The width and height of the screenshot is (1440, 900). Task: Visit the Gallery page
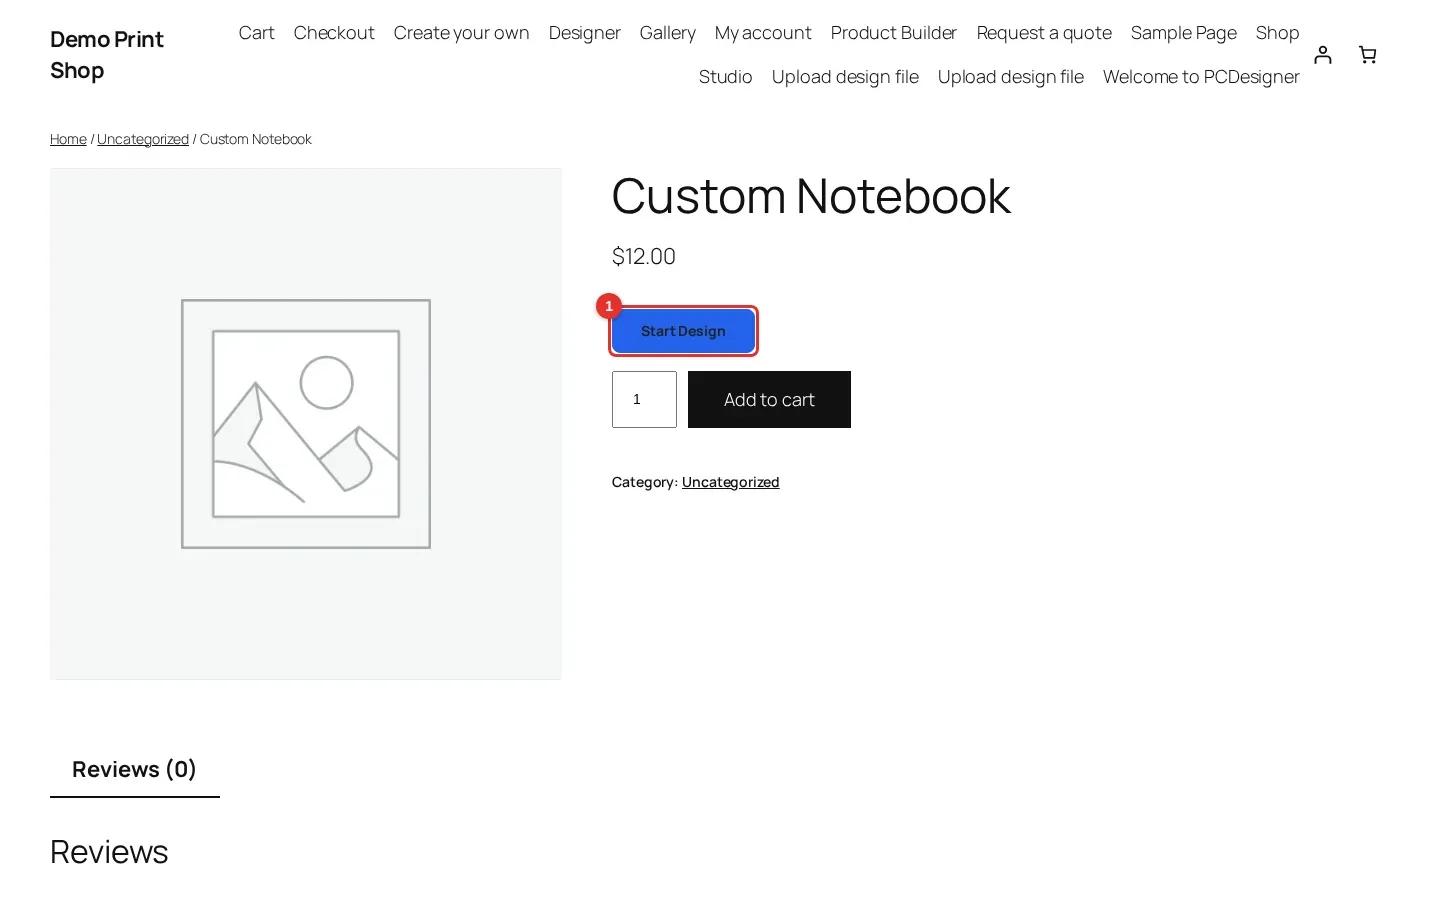[x=667, y=33]
